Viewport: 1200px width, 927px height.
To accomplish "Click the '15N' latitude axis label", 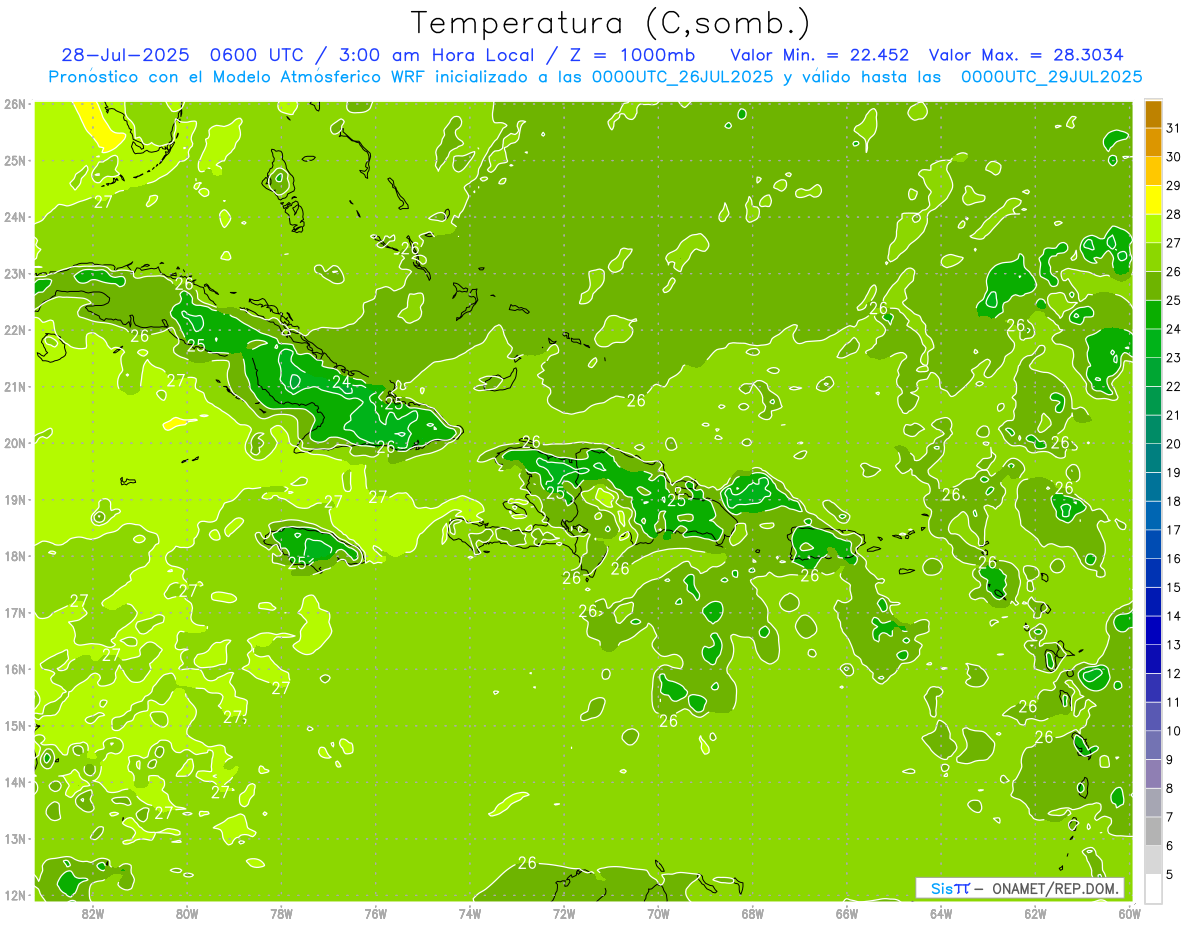I will (15, 725).
